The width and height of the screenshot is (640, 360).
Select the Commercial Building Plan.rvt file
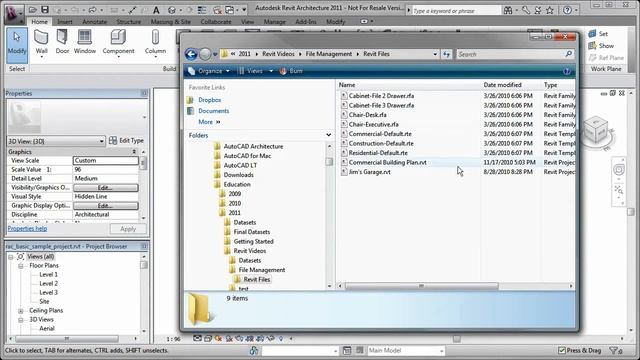tap(387, 162)
